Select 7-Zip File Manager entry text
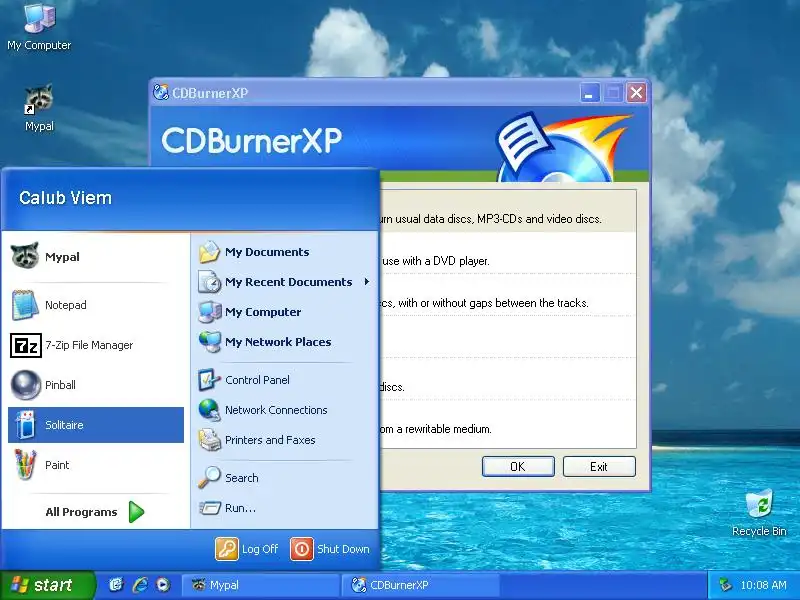800x600 pixels. pos(89,345)
